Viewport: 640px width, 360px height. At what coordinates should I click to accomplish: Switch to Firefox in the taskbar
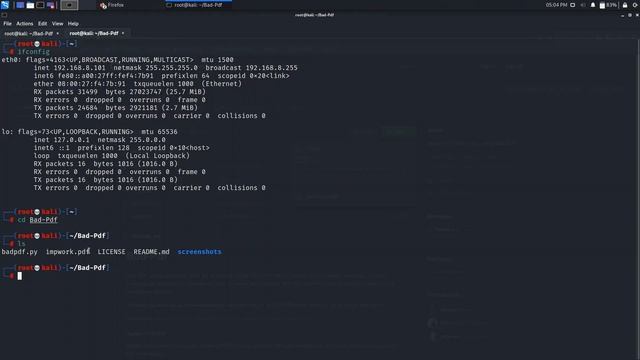point(112,5)
